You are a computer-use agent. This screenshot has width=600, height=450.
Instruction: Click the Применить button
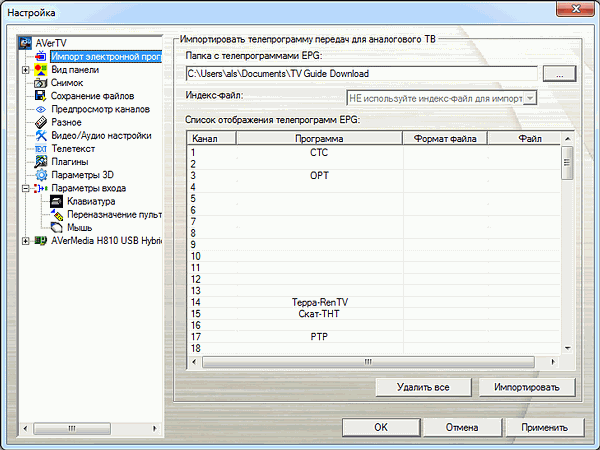(545, 427)
